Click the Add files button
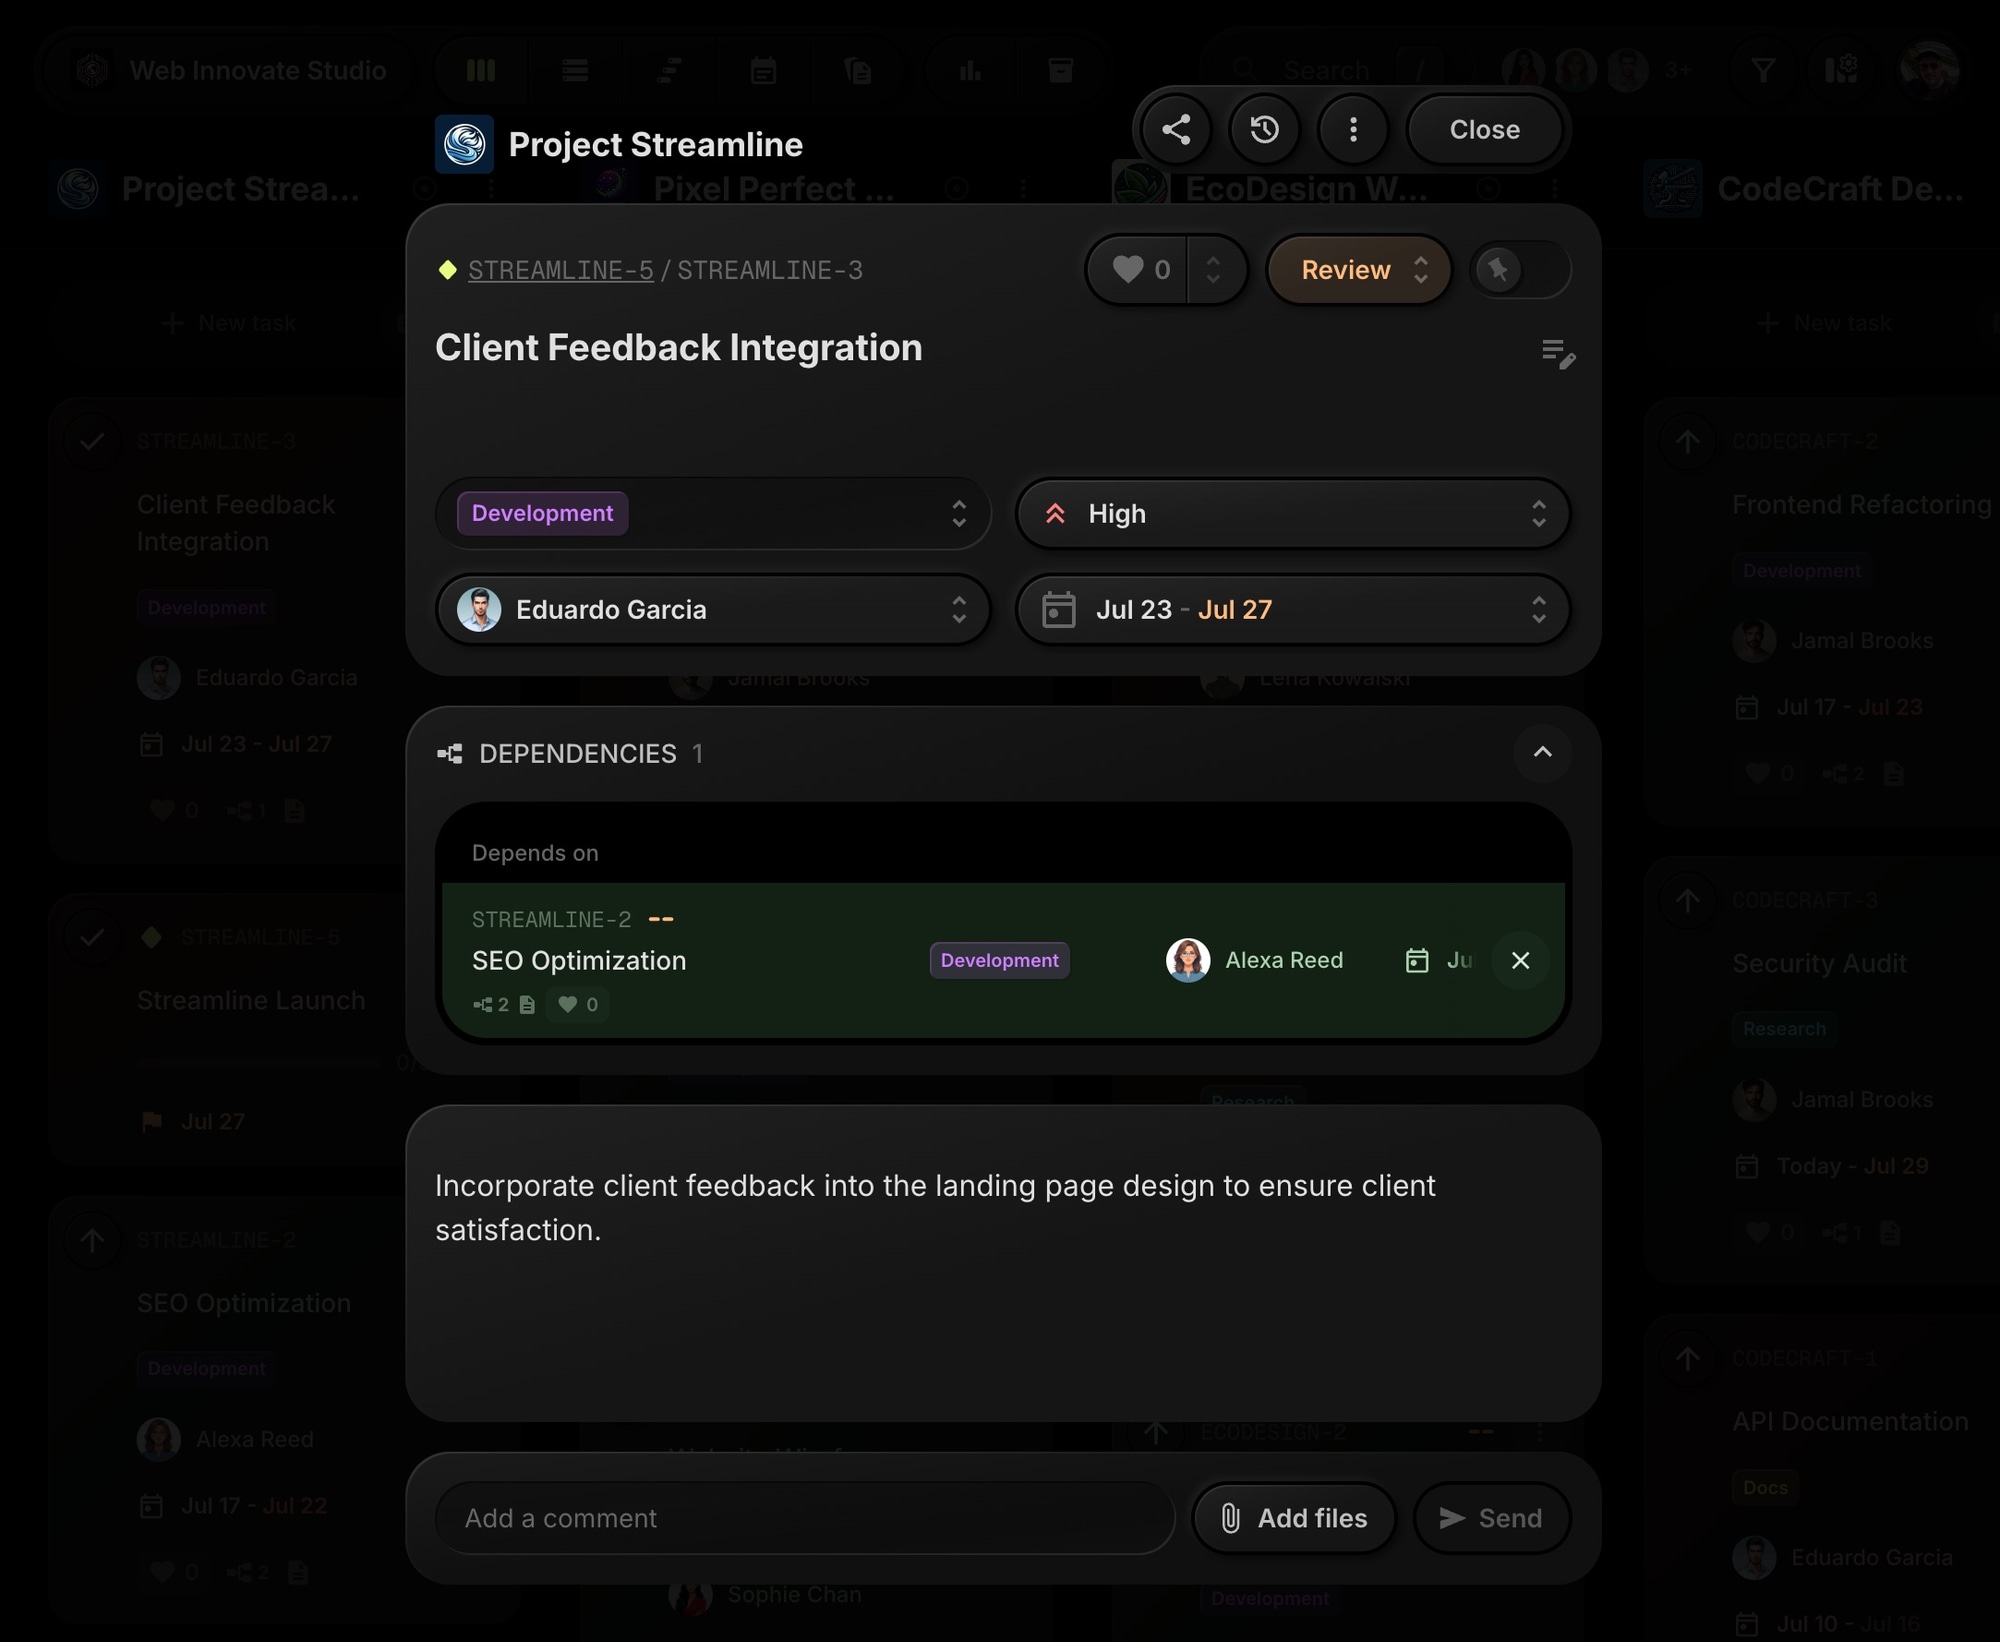The image size is (2000, 1642). 1294,1518
